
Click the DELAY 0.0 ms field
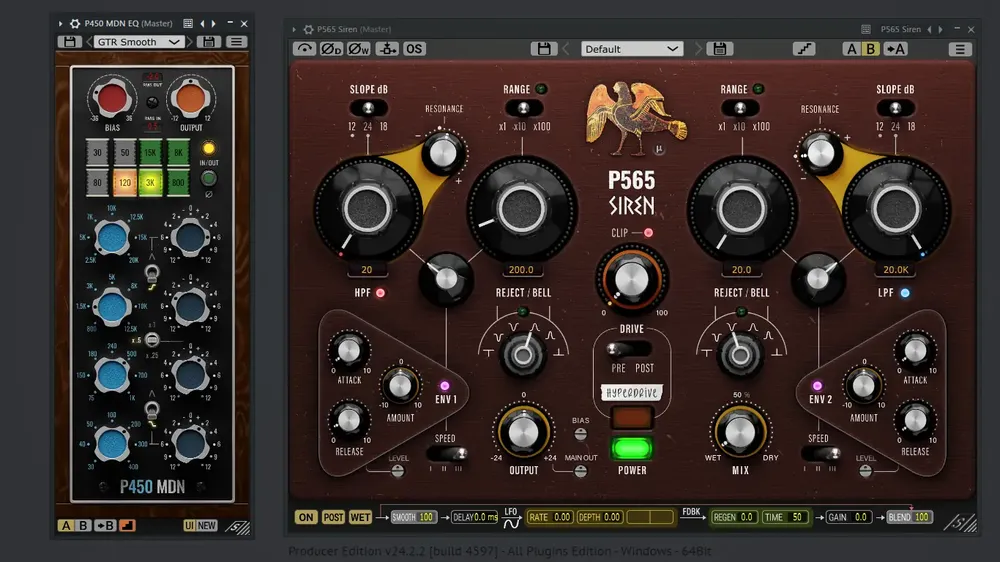tap(475, 517)
